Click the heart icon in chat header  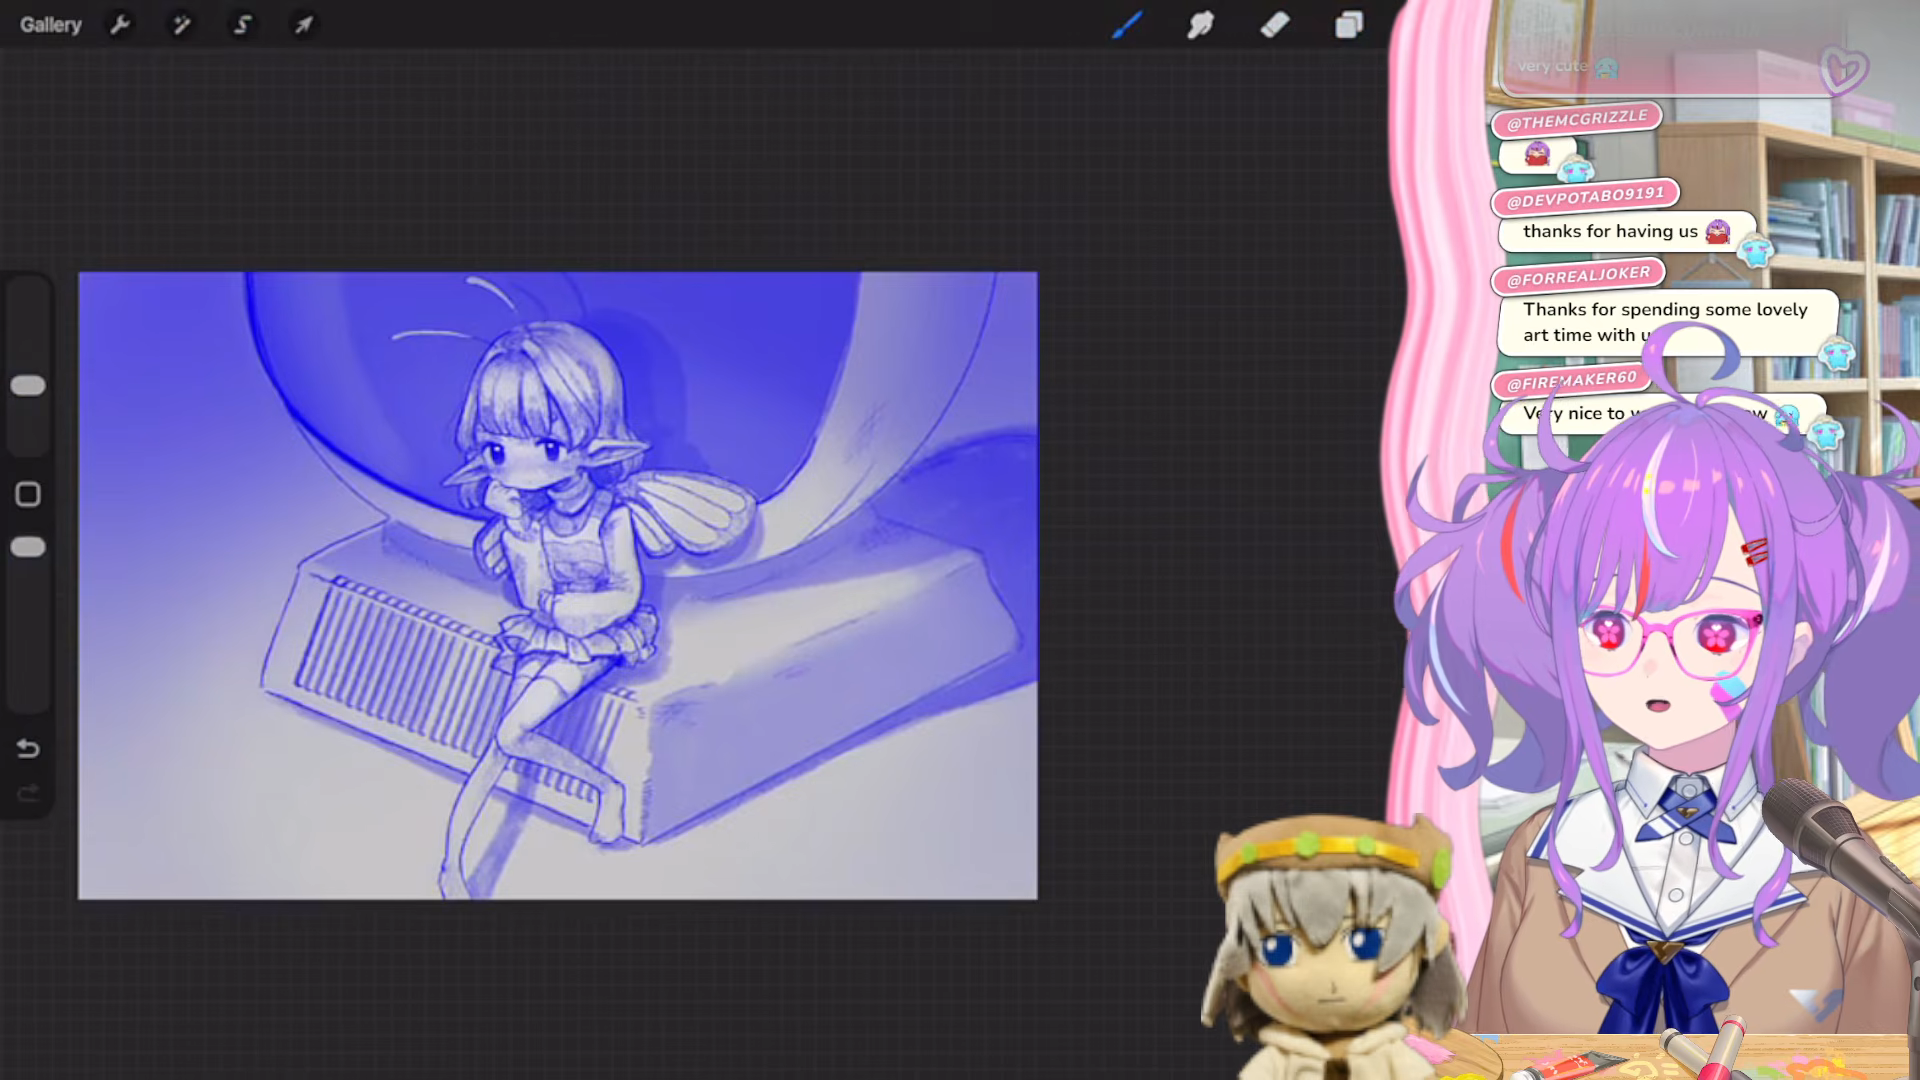point(1842,70)
